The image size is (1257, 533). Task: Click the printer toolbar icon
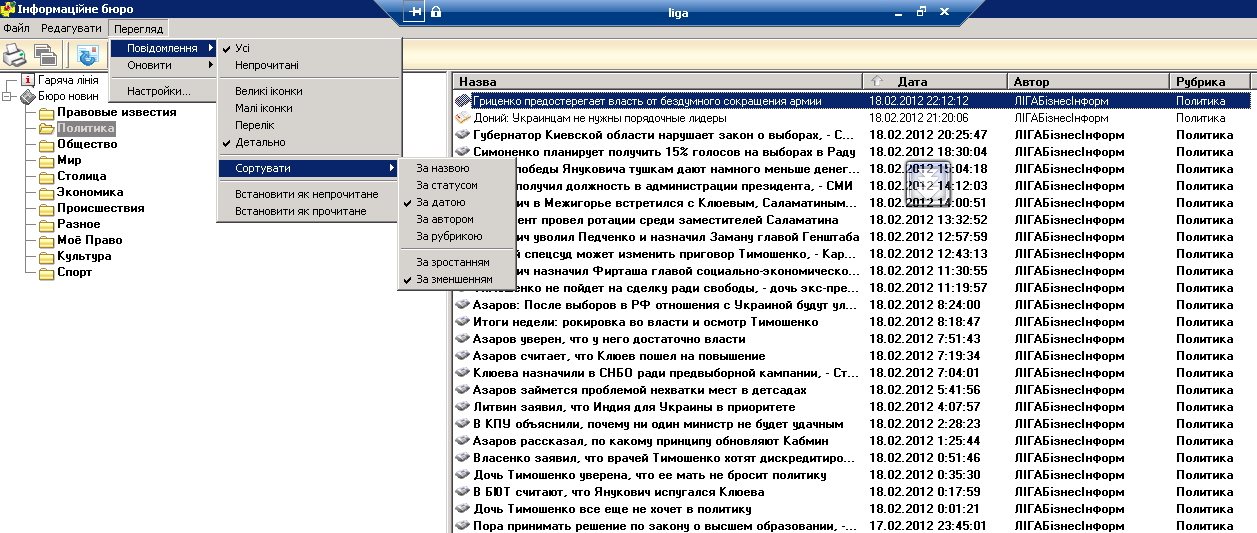(x=14, y=55)
